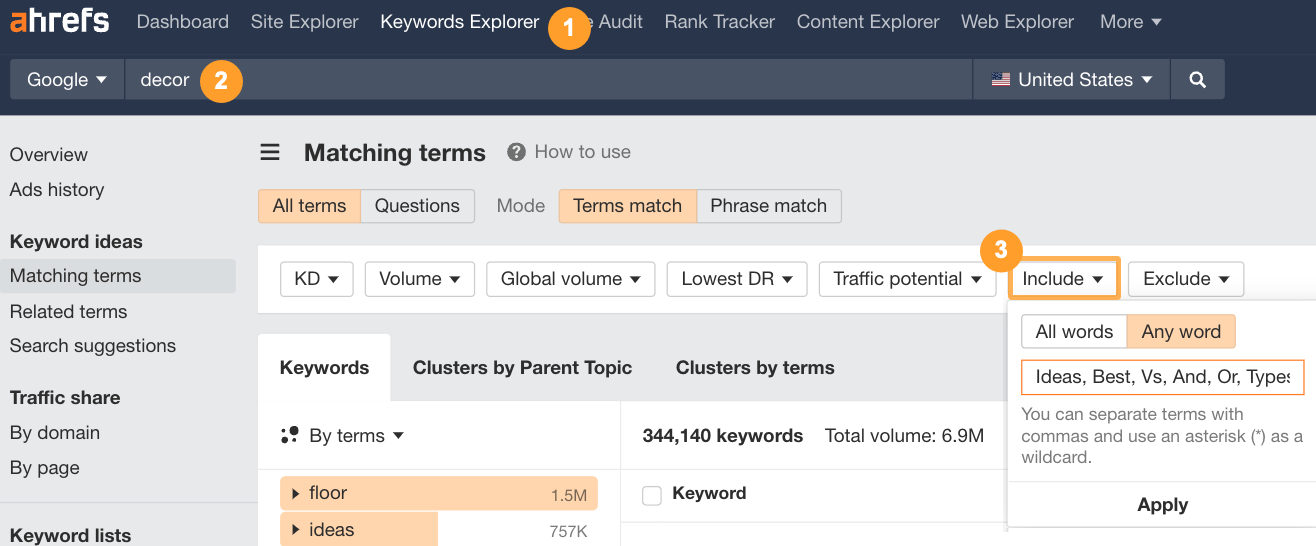
Task: Switch mode to Phrase match
Action: [x=768, y=206]
